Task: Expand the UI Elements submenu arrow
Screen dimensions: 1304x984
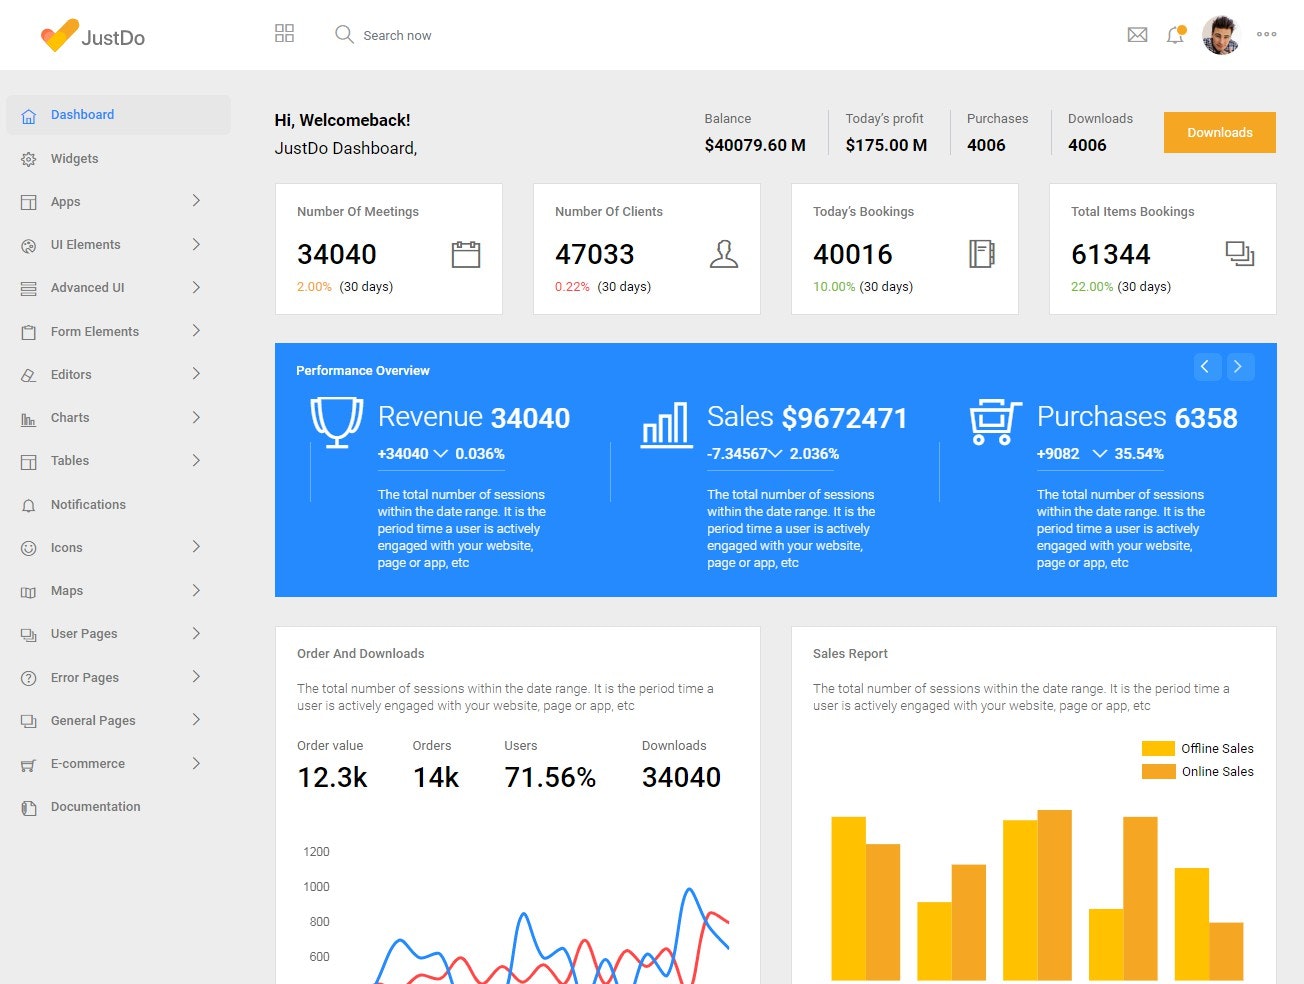Action: 196,244
